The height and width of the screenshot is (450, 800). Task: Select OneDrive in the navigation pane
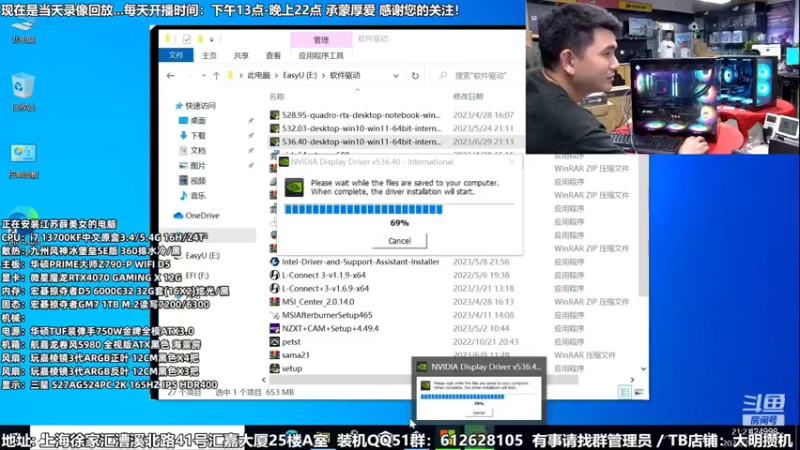tap(202, 215)
